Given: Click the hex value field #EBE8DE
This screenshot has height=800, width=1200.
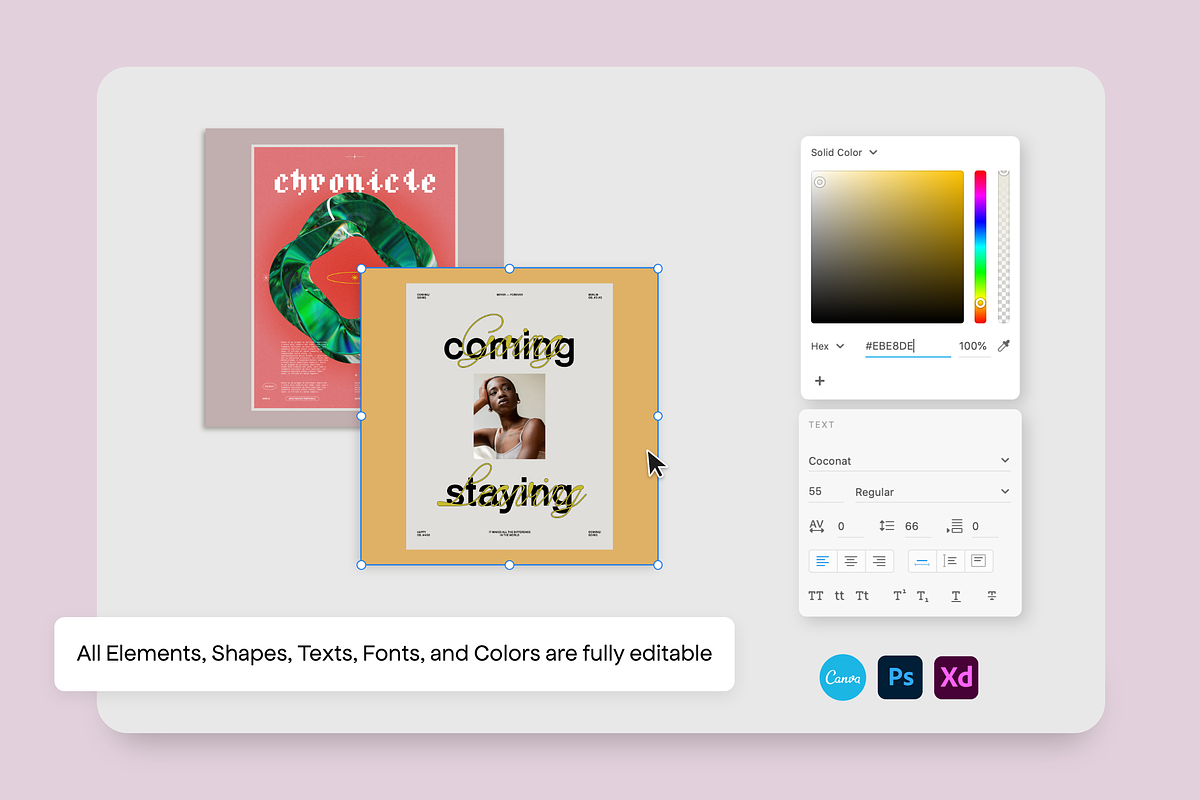Looking at the screenshot, I should [x=908, y=346].
